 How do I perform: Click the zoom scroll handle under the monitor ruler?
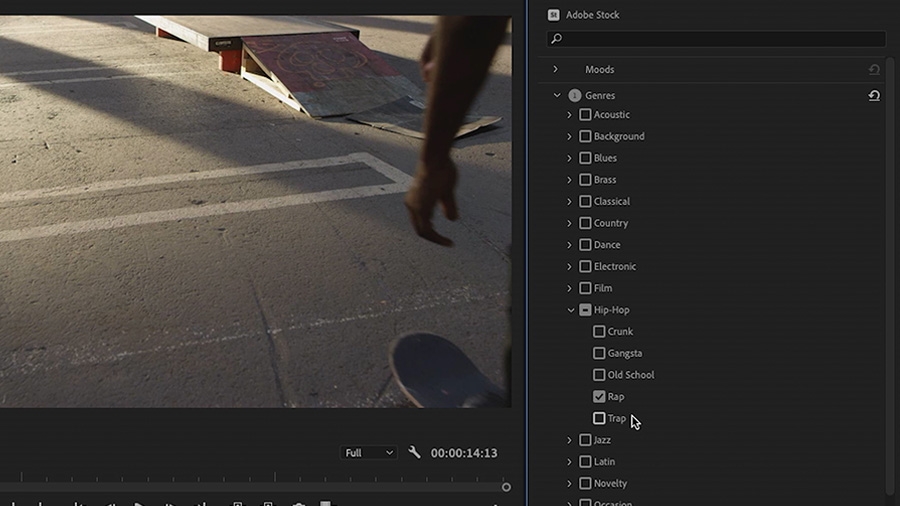tap(506, 487)
